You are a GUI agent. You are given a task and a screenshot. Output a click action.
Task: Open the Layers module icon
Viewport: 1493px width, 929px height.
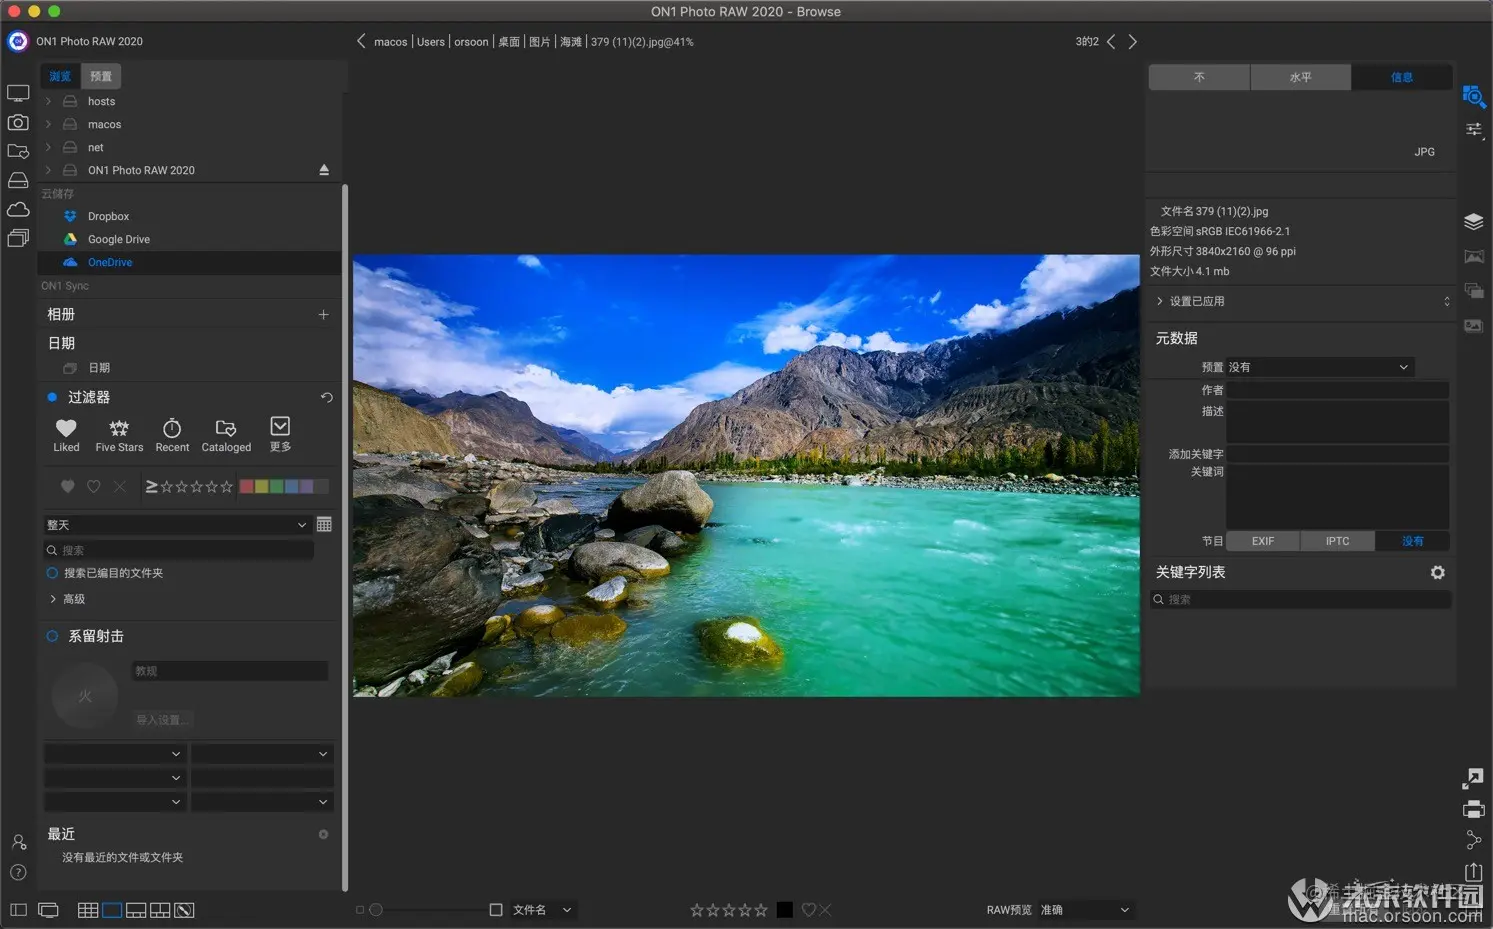click(1474, 222)
